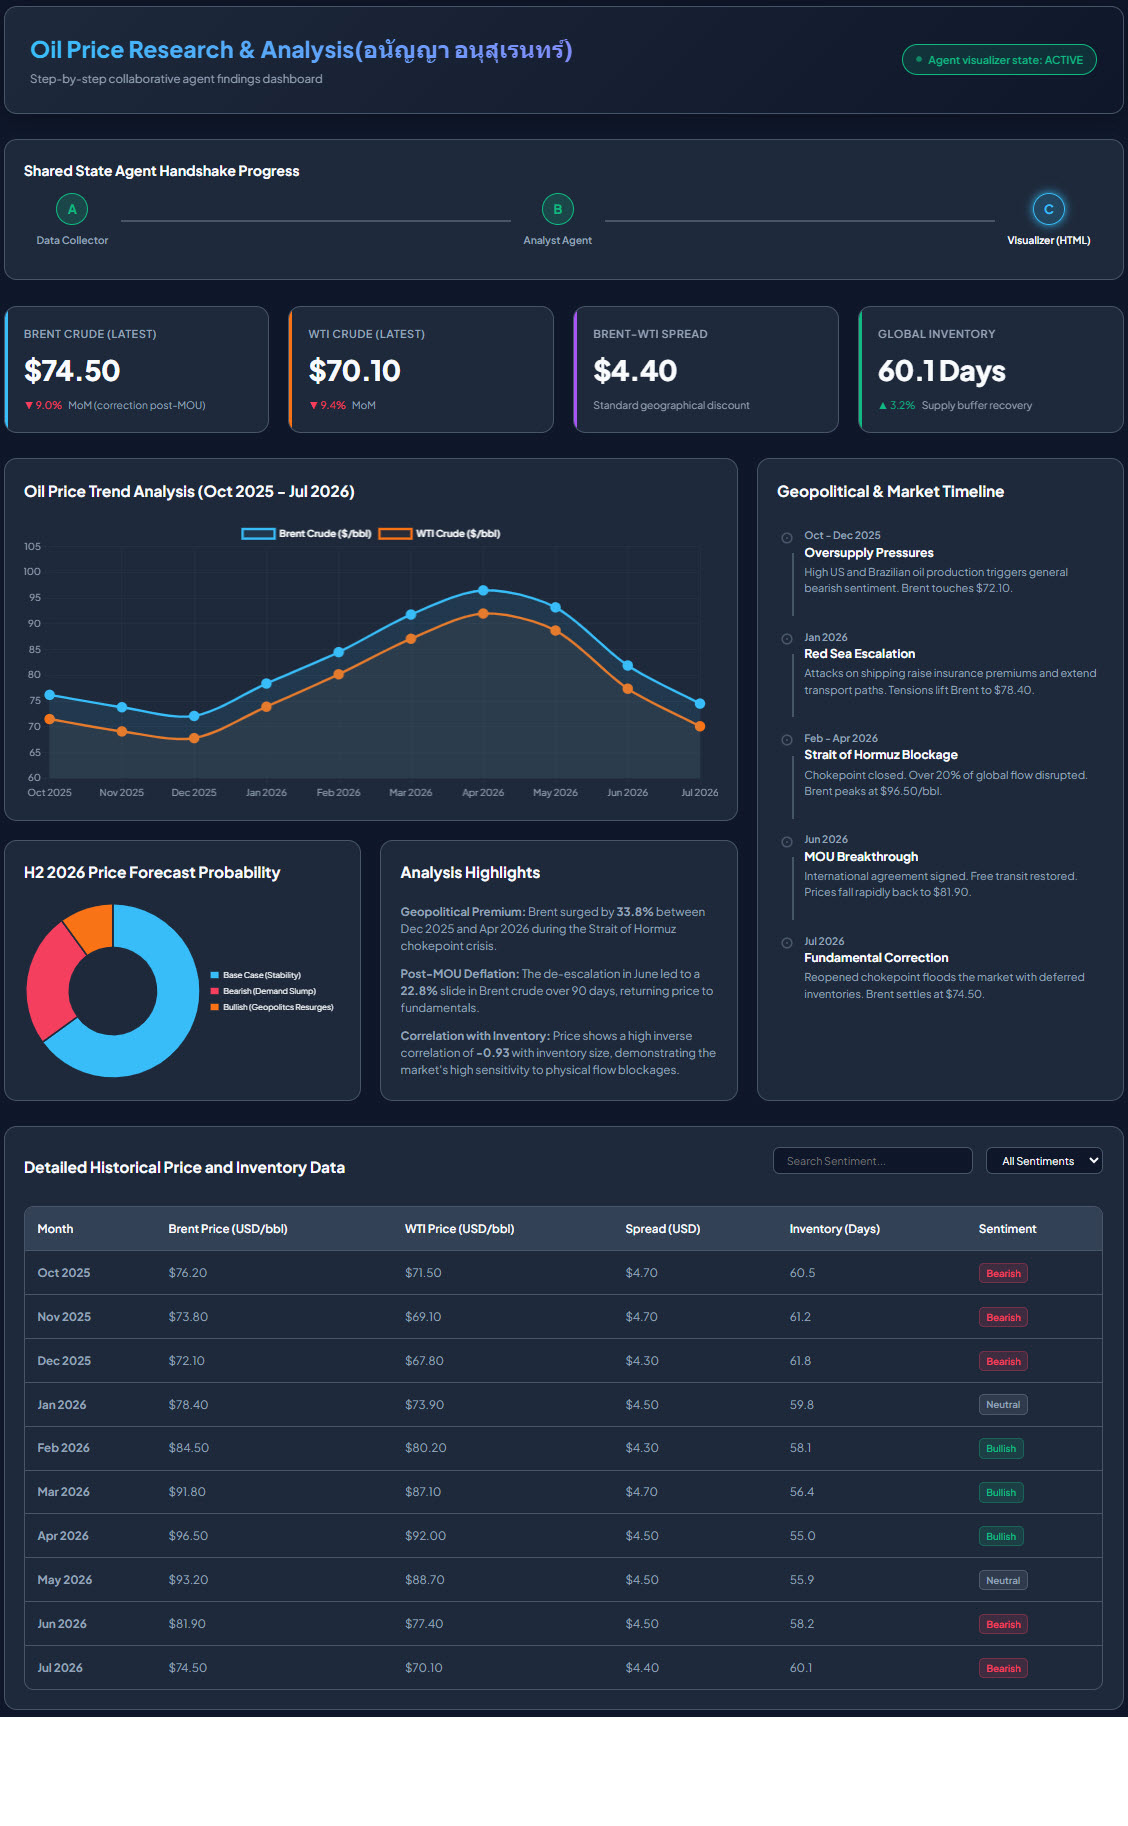Viewport: 1128px width, 1826px height.
Task: Toggle Base Case (Stability) legend item
Action: tap(256, 975)
